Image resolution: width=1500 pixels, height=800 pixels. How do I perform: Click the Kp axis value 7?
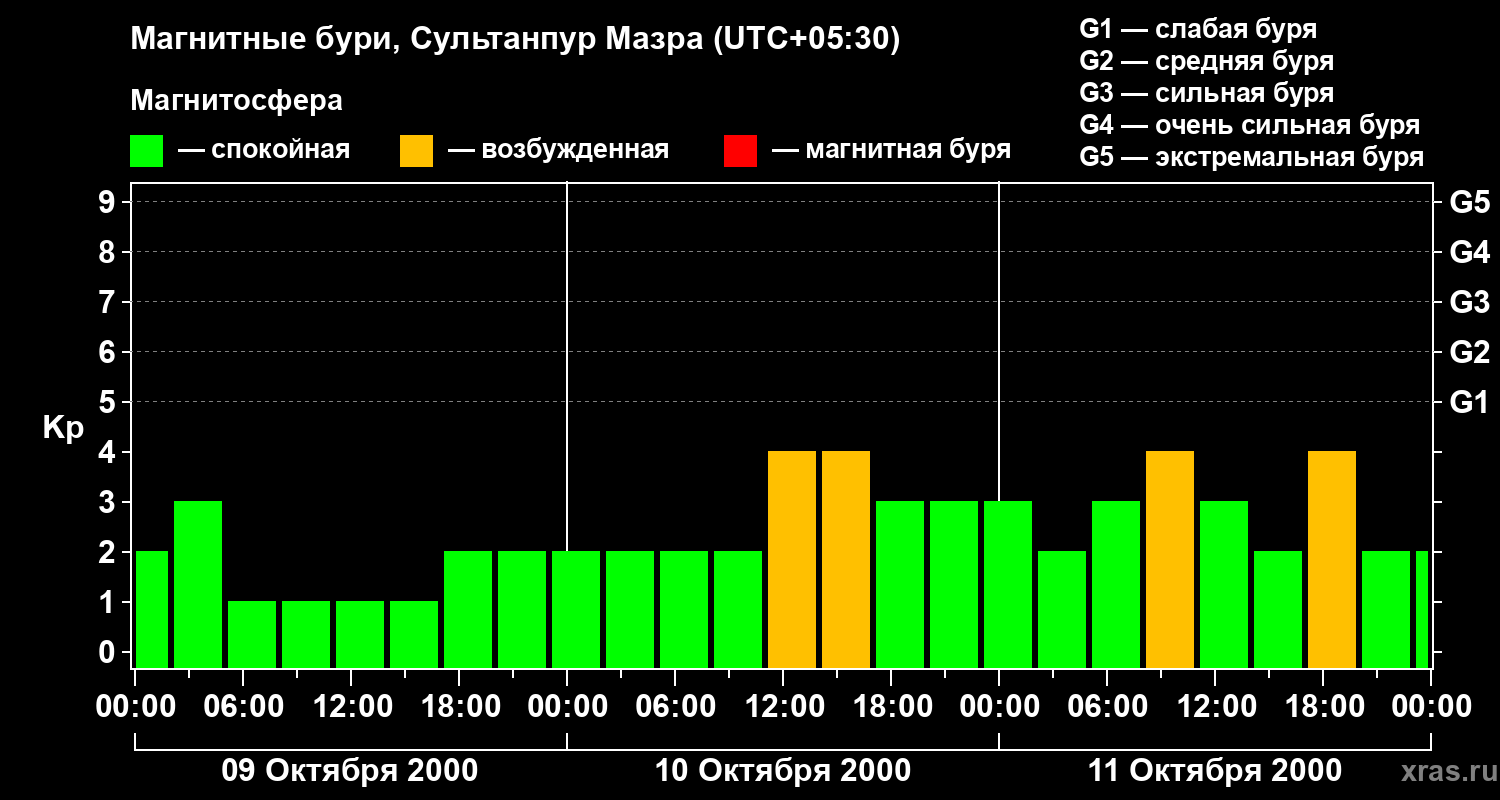tap(109, 302)
